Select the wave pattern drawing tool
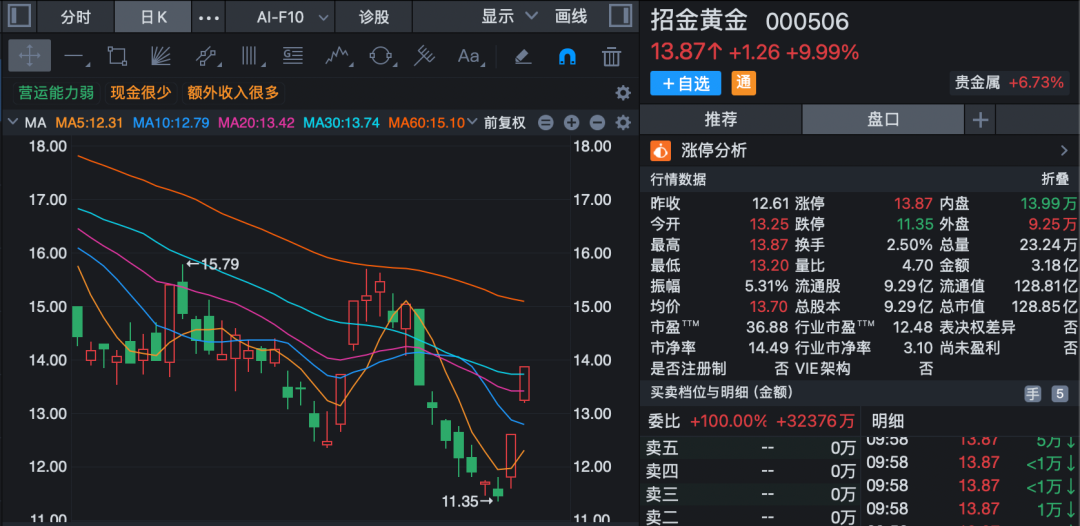 (x=336, y=56)
